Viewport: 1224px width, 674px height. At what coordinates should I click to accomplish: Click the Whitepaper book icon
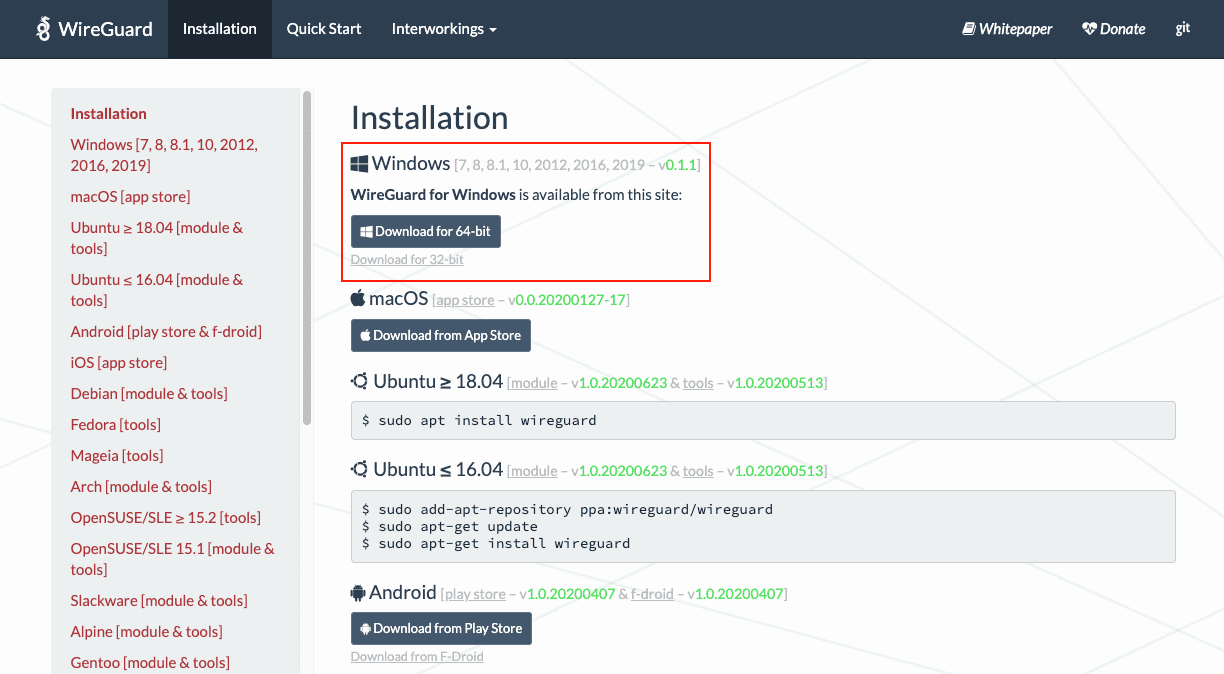(968, 29)
